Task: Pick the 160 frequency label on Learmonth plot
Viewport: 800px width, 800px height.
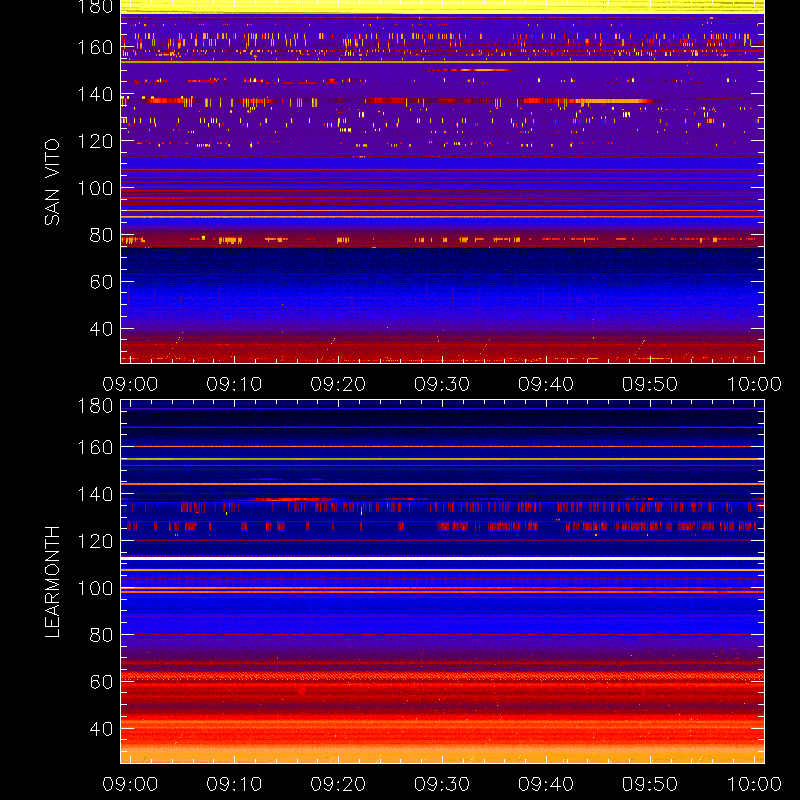Action: pyautogui.click(x=95, y=447)
